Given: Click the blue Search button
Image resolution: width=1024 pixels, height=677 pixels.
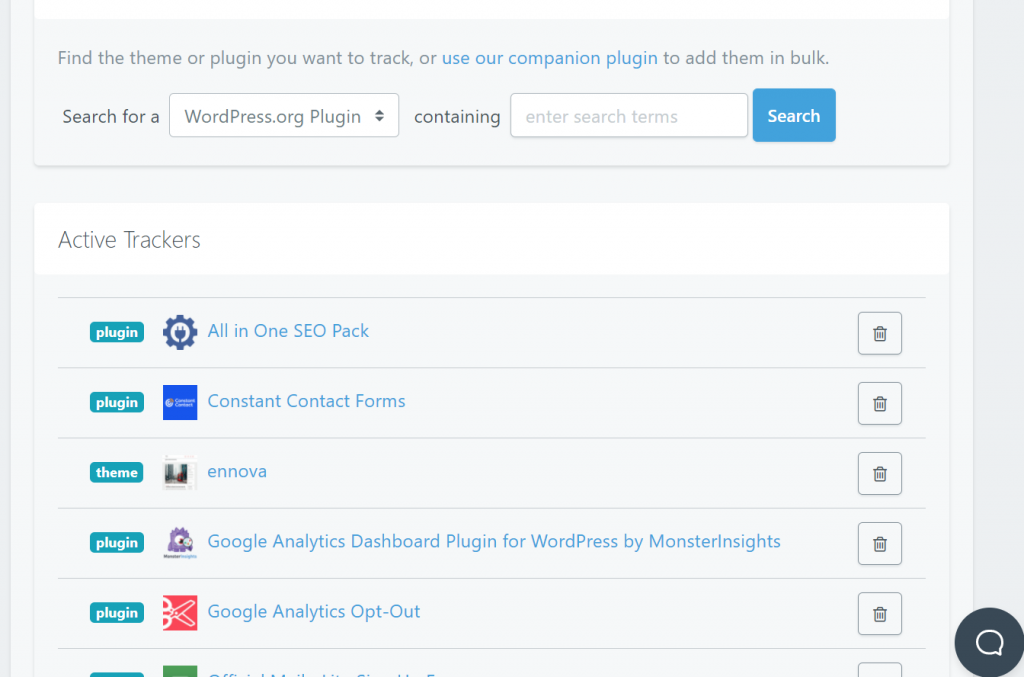Looking at the screenshot, I should pos(794,116).
